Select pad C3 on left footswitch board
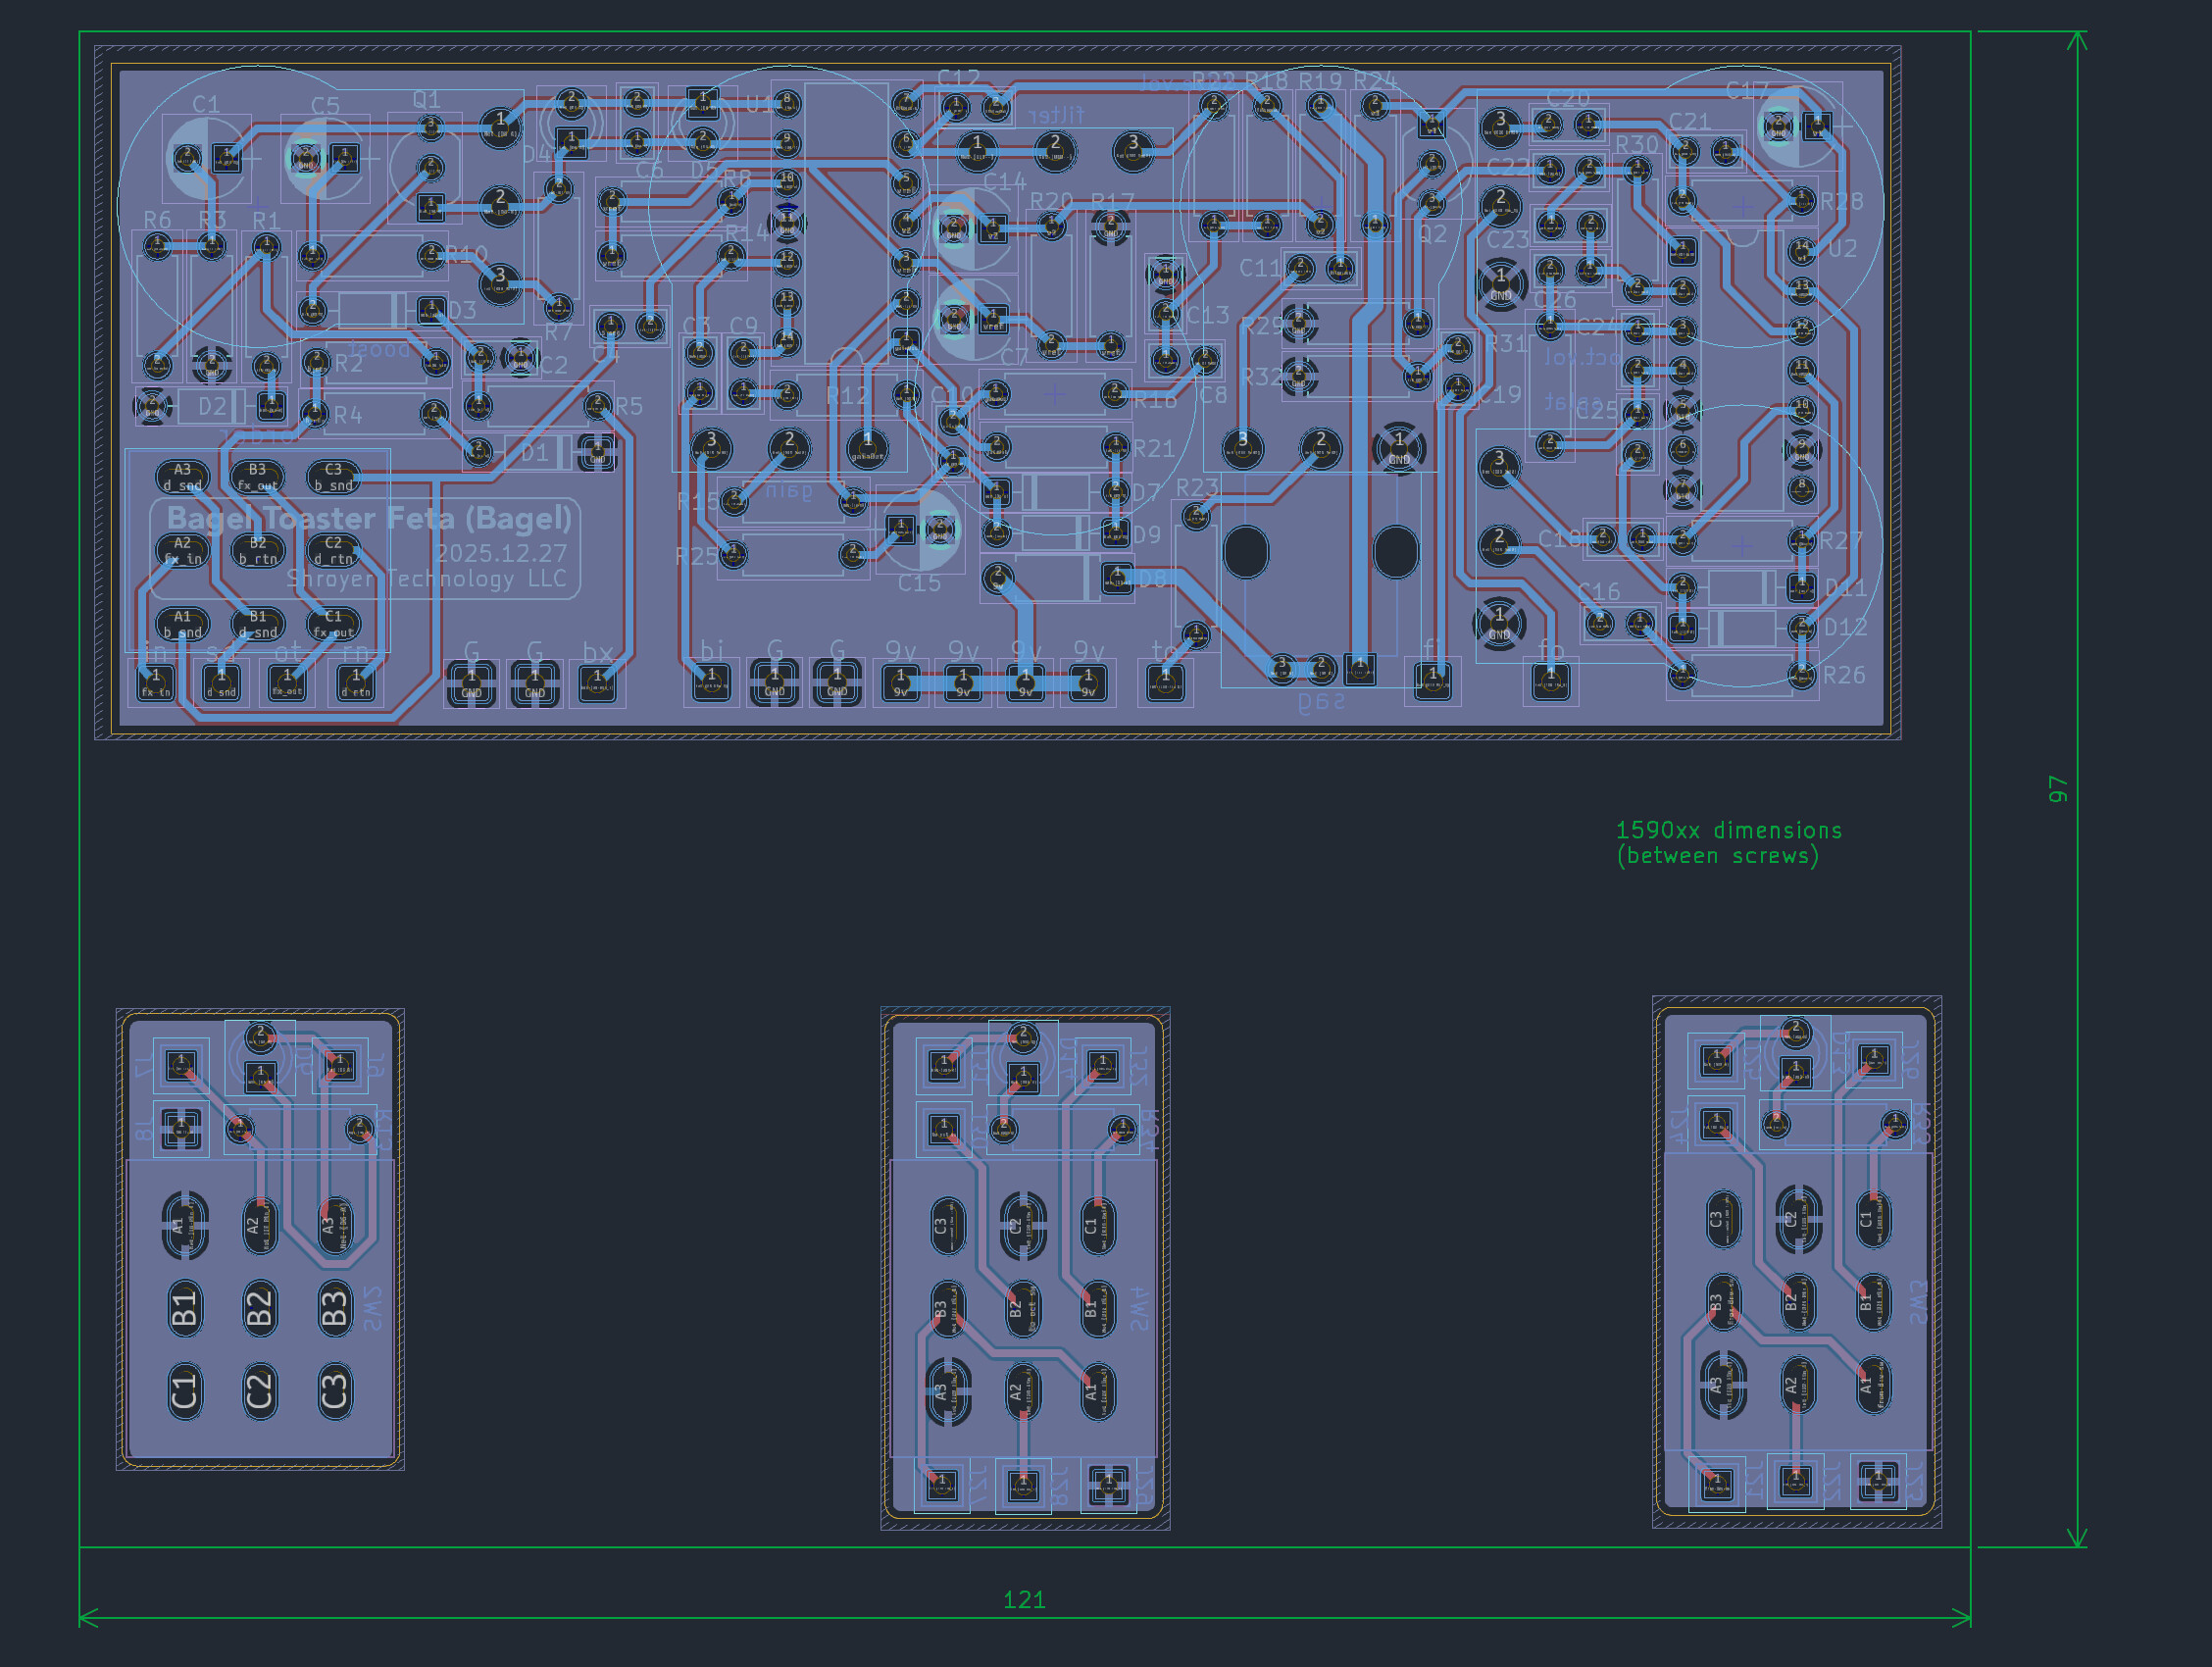This screenshot has height=1667, width=2212. pos(334,1391)
